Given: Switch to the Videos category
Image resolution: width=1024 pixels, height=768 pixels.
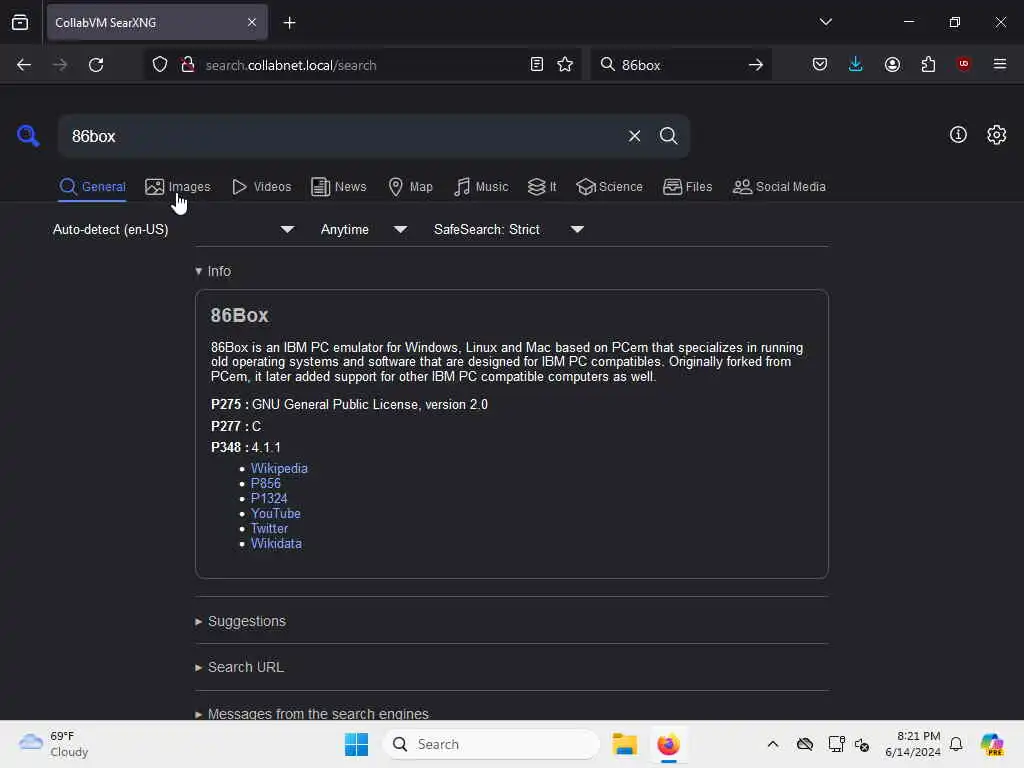Looking at the screenshot, I should (261, 187).
